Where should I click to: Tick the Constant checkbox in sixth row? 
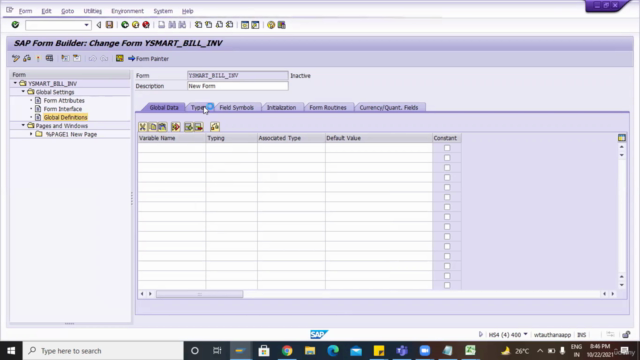447,197
